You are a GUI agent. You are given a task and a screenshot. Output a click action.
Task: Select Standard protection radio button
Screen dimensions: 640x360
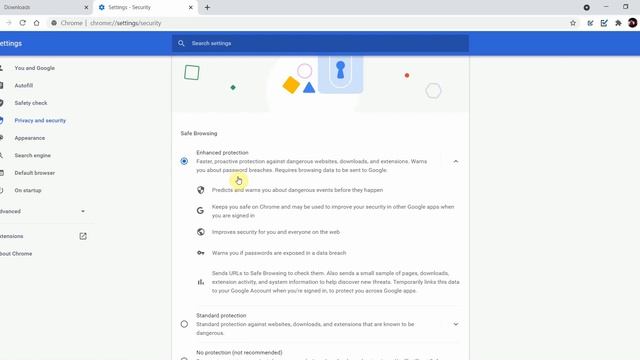pyautogui.click(x=184, y=324)
